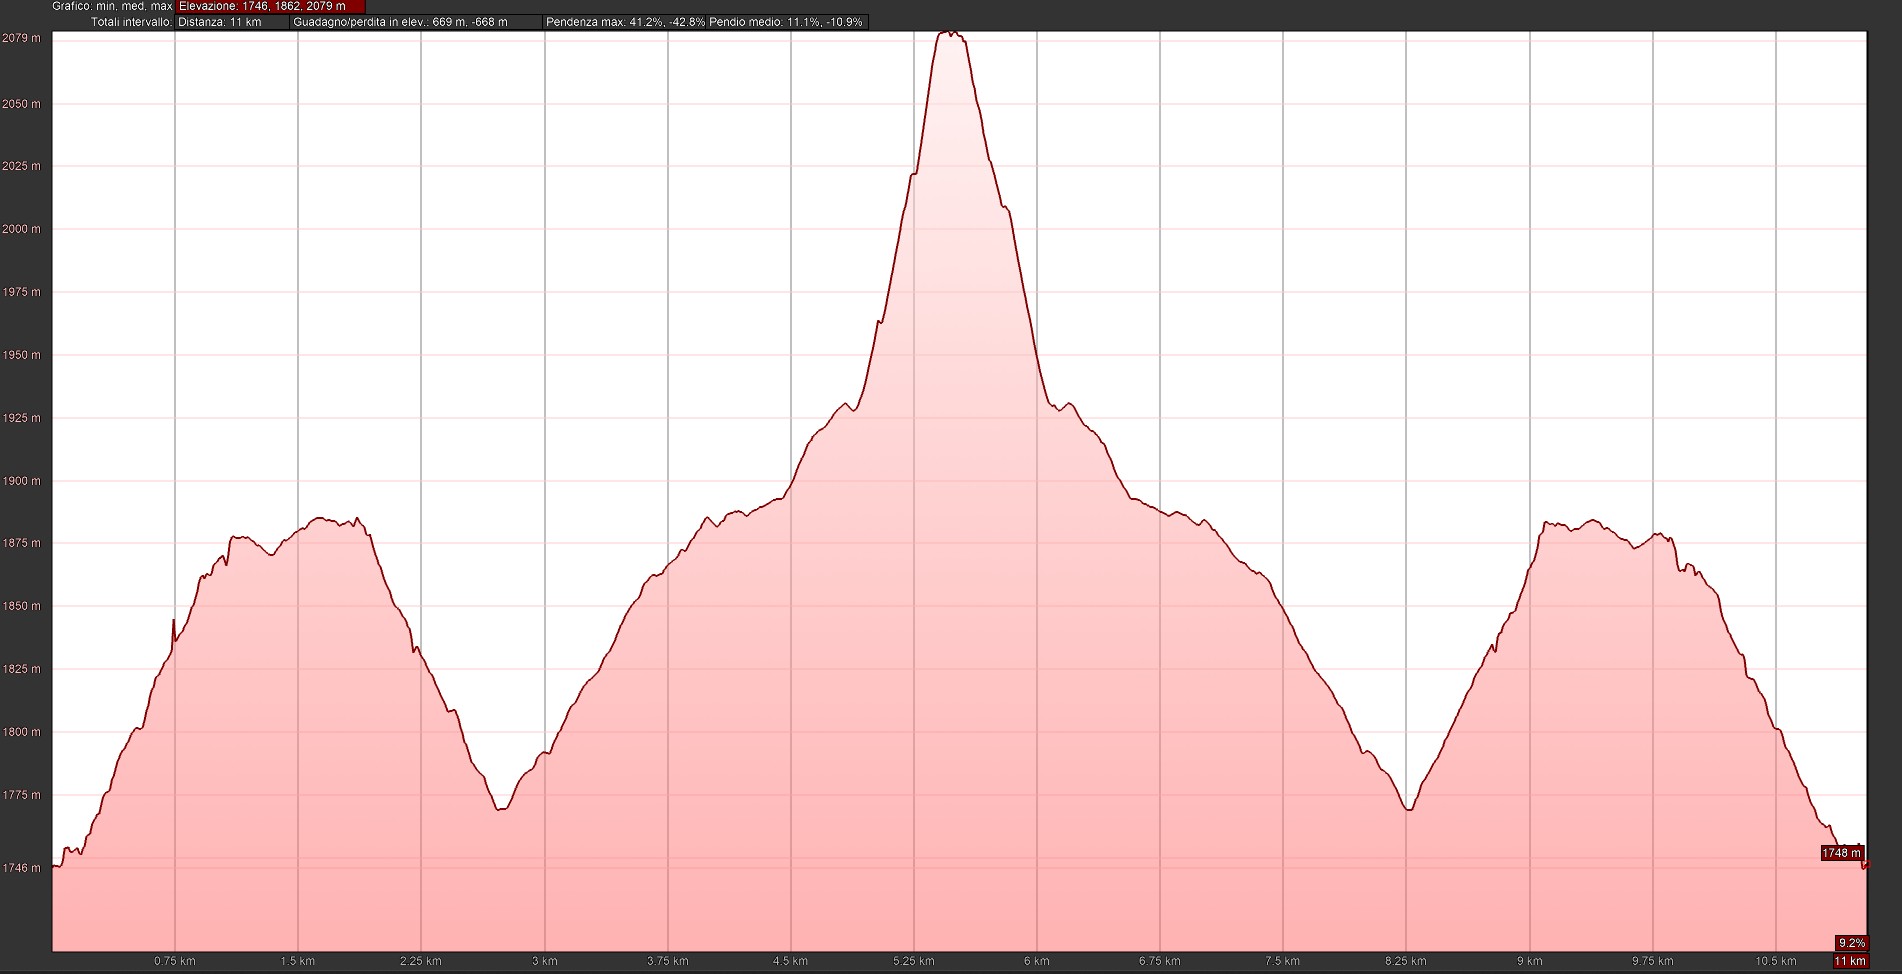Click the 8.25 km label on distance axis
Viewport: 1902px width, 974px height.
coord(1405,961)
